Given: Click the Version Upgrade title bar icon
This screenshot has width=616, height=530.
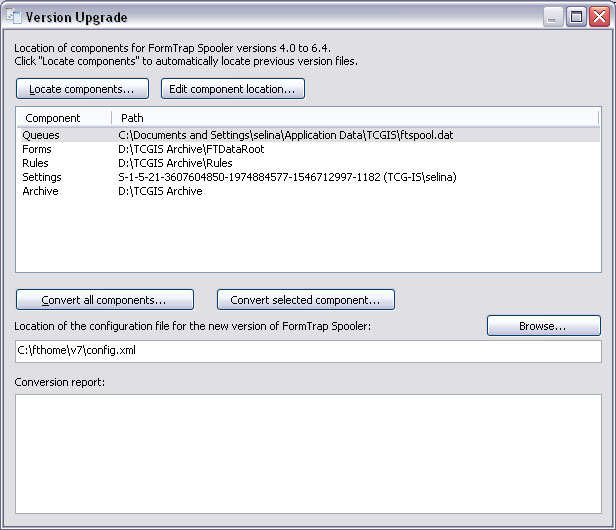Looking at the screenshot, I should 14,16.
